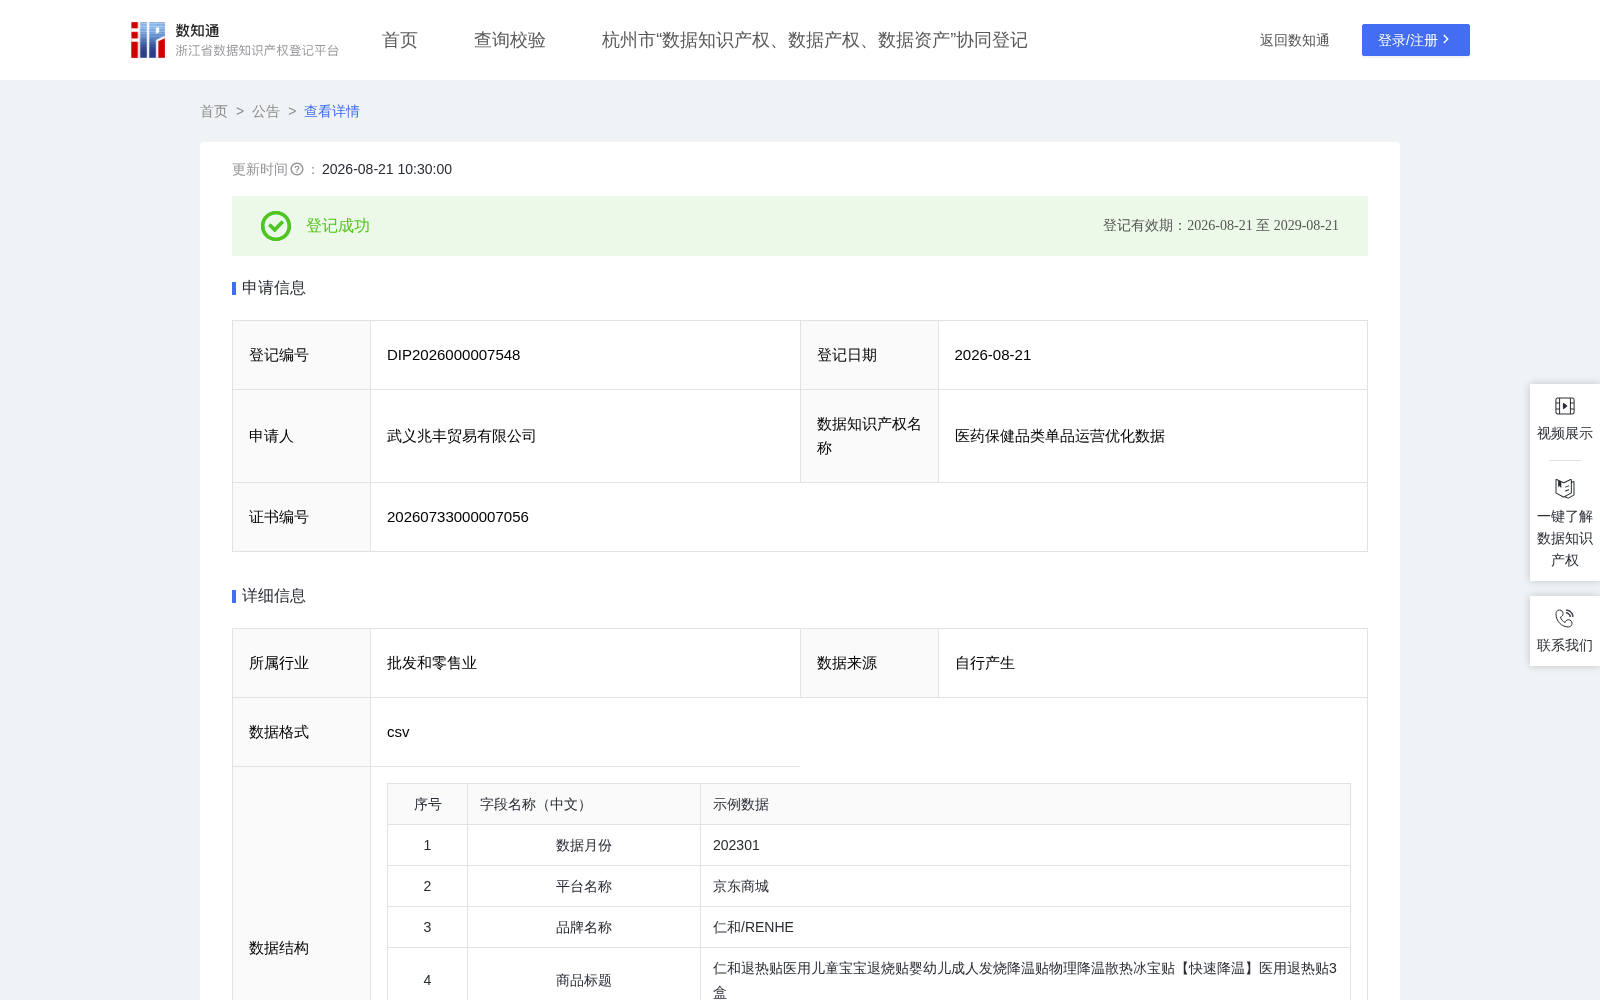1600x1000 pixels.
Task: Open the 杭州市协同登记 navigation item
Action: 815,40
